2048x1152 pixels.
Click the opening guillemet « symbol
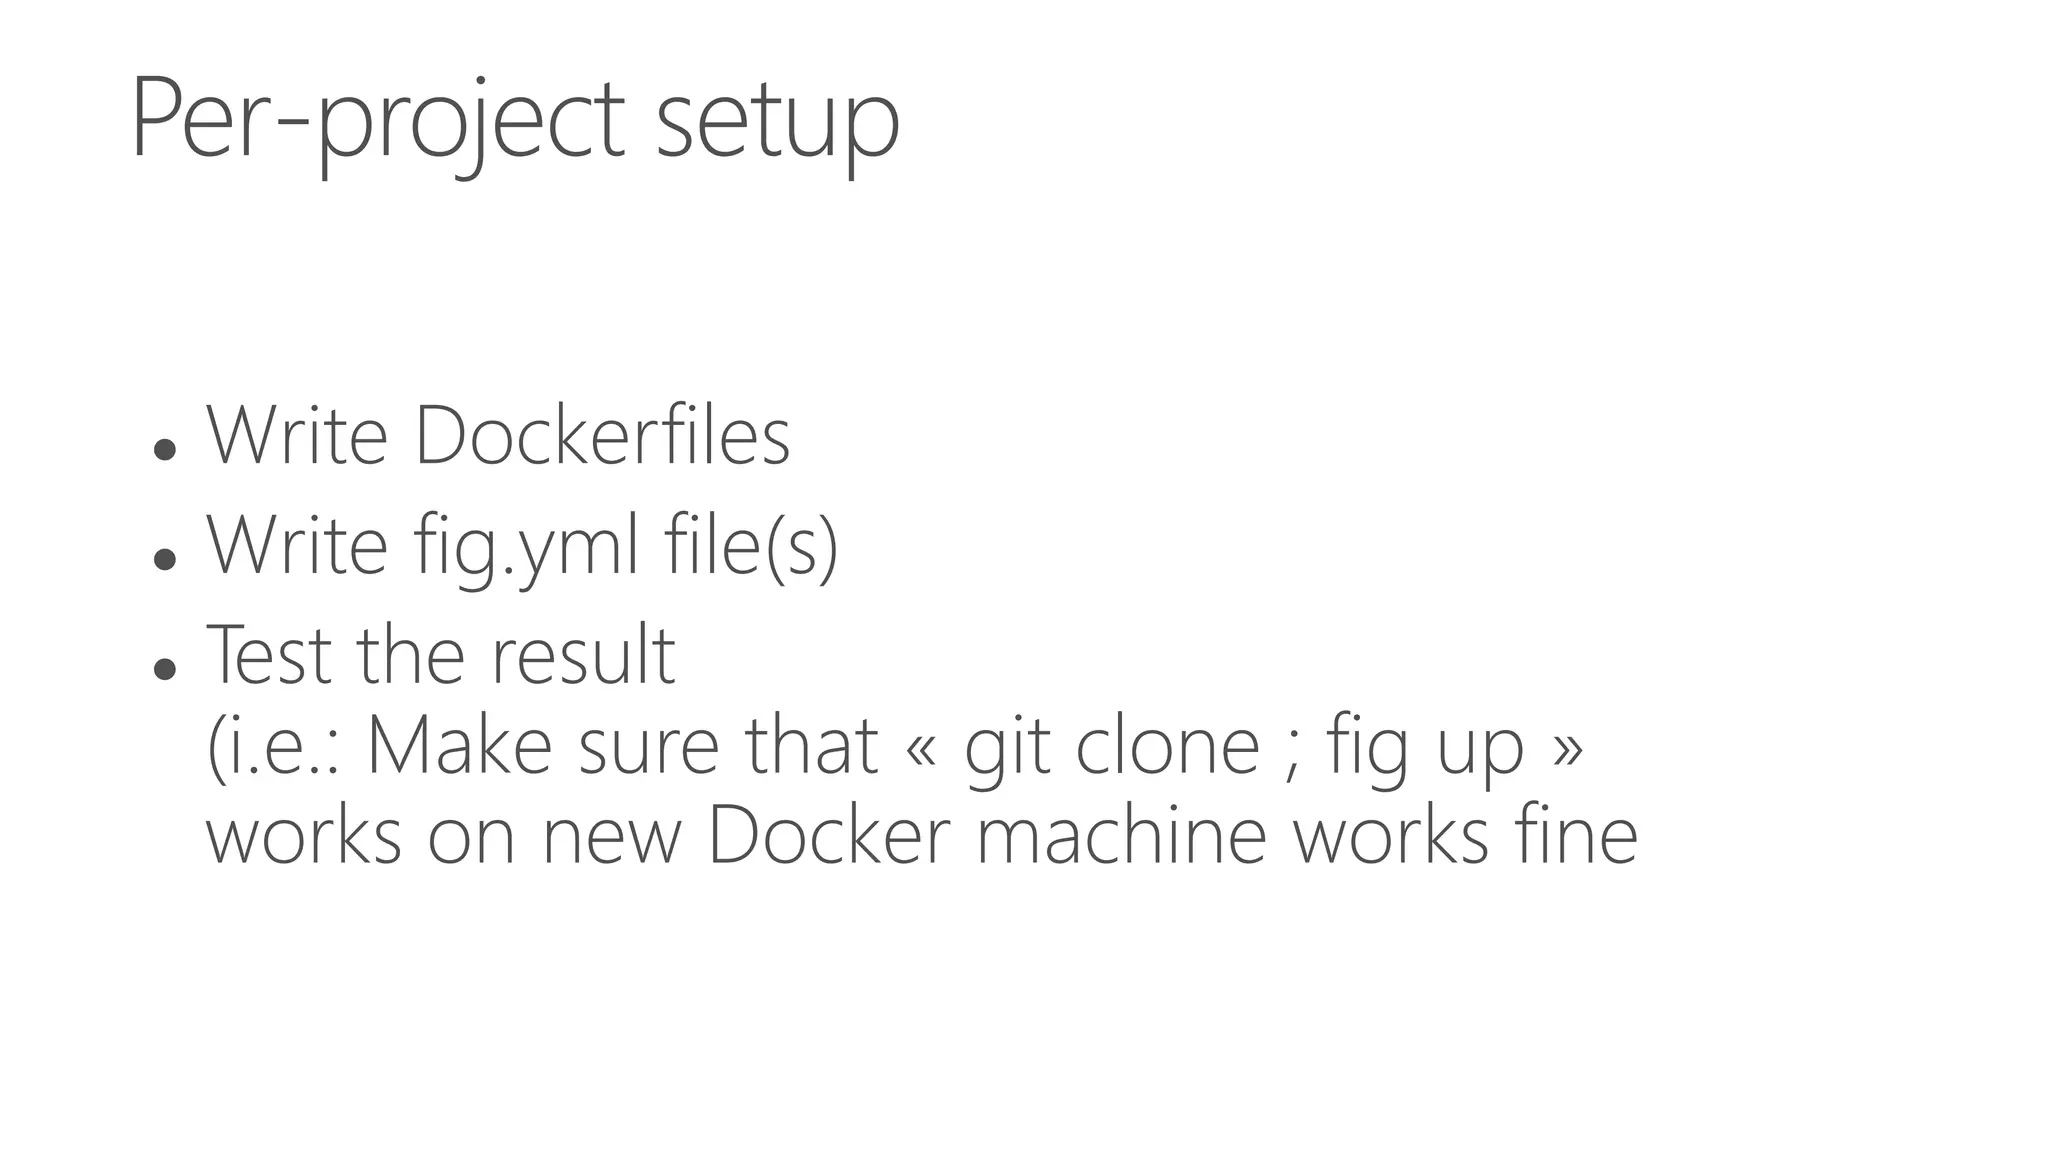pos(920,750)
